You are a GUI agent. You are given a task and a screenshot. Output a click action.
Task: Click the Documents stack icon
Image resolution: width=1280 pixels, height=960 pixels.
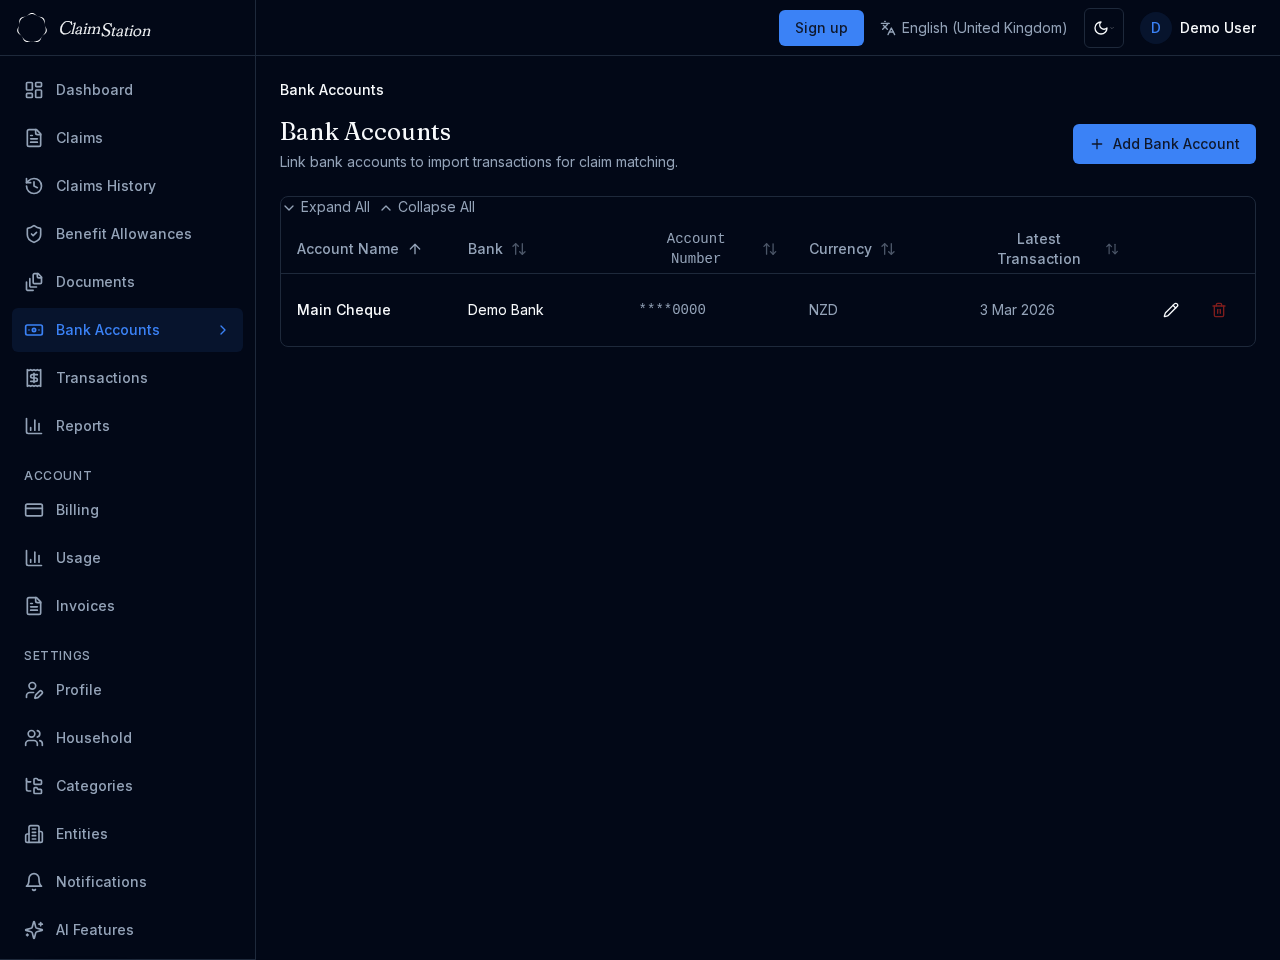[x=34, y=282]
